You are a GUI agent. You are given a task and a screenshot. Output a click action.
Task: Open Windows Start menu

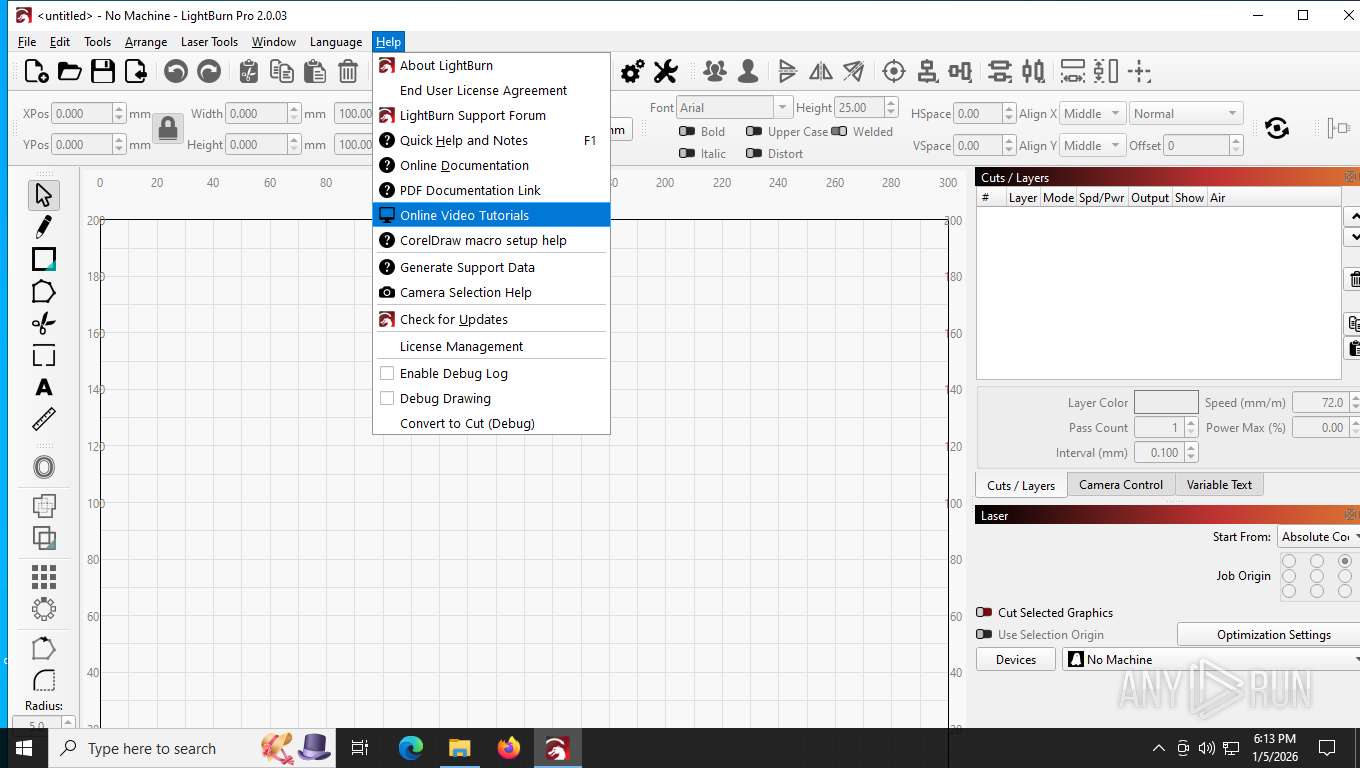click(23, 748)
